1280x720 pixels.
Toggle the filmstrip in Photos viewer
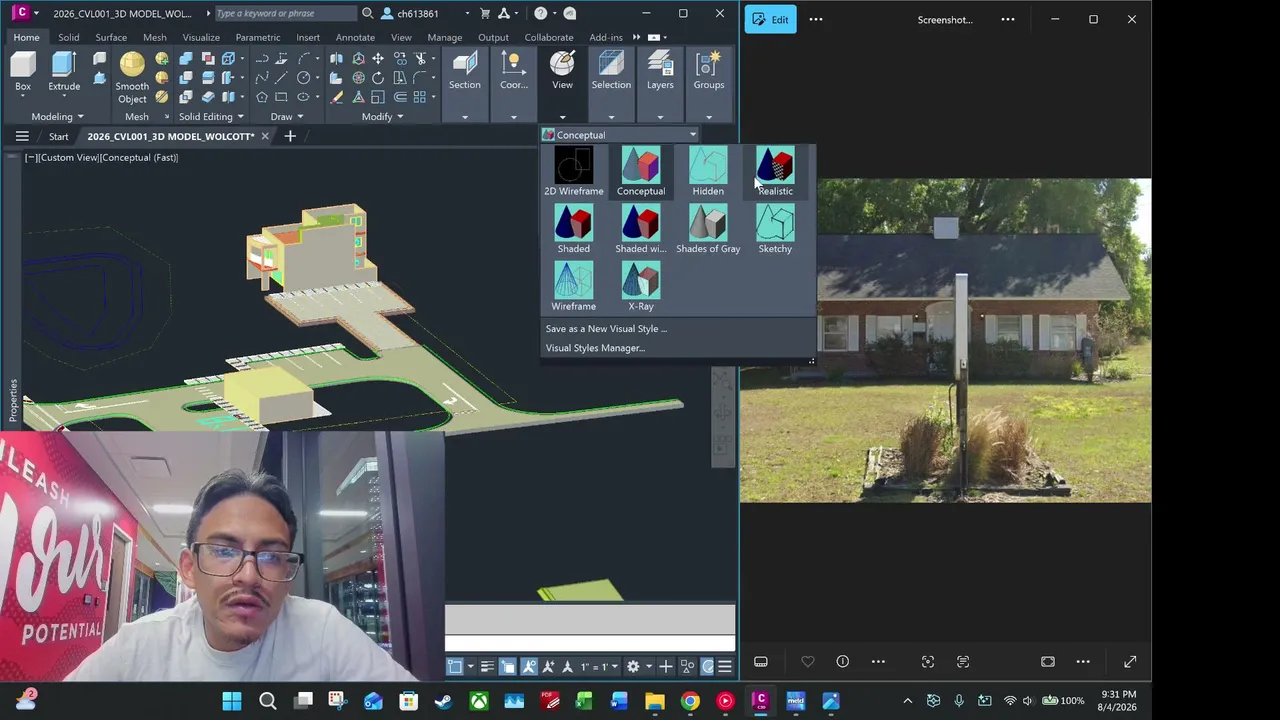point(761,662)
